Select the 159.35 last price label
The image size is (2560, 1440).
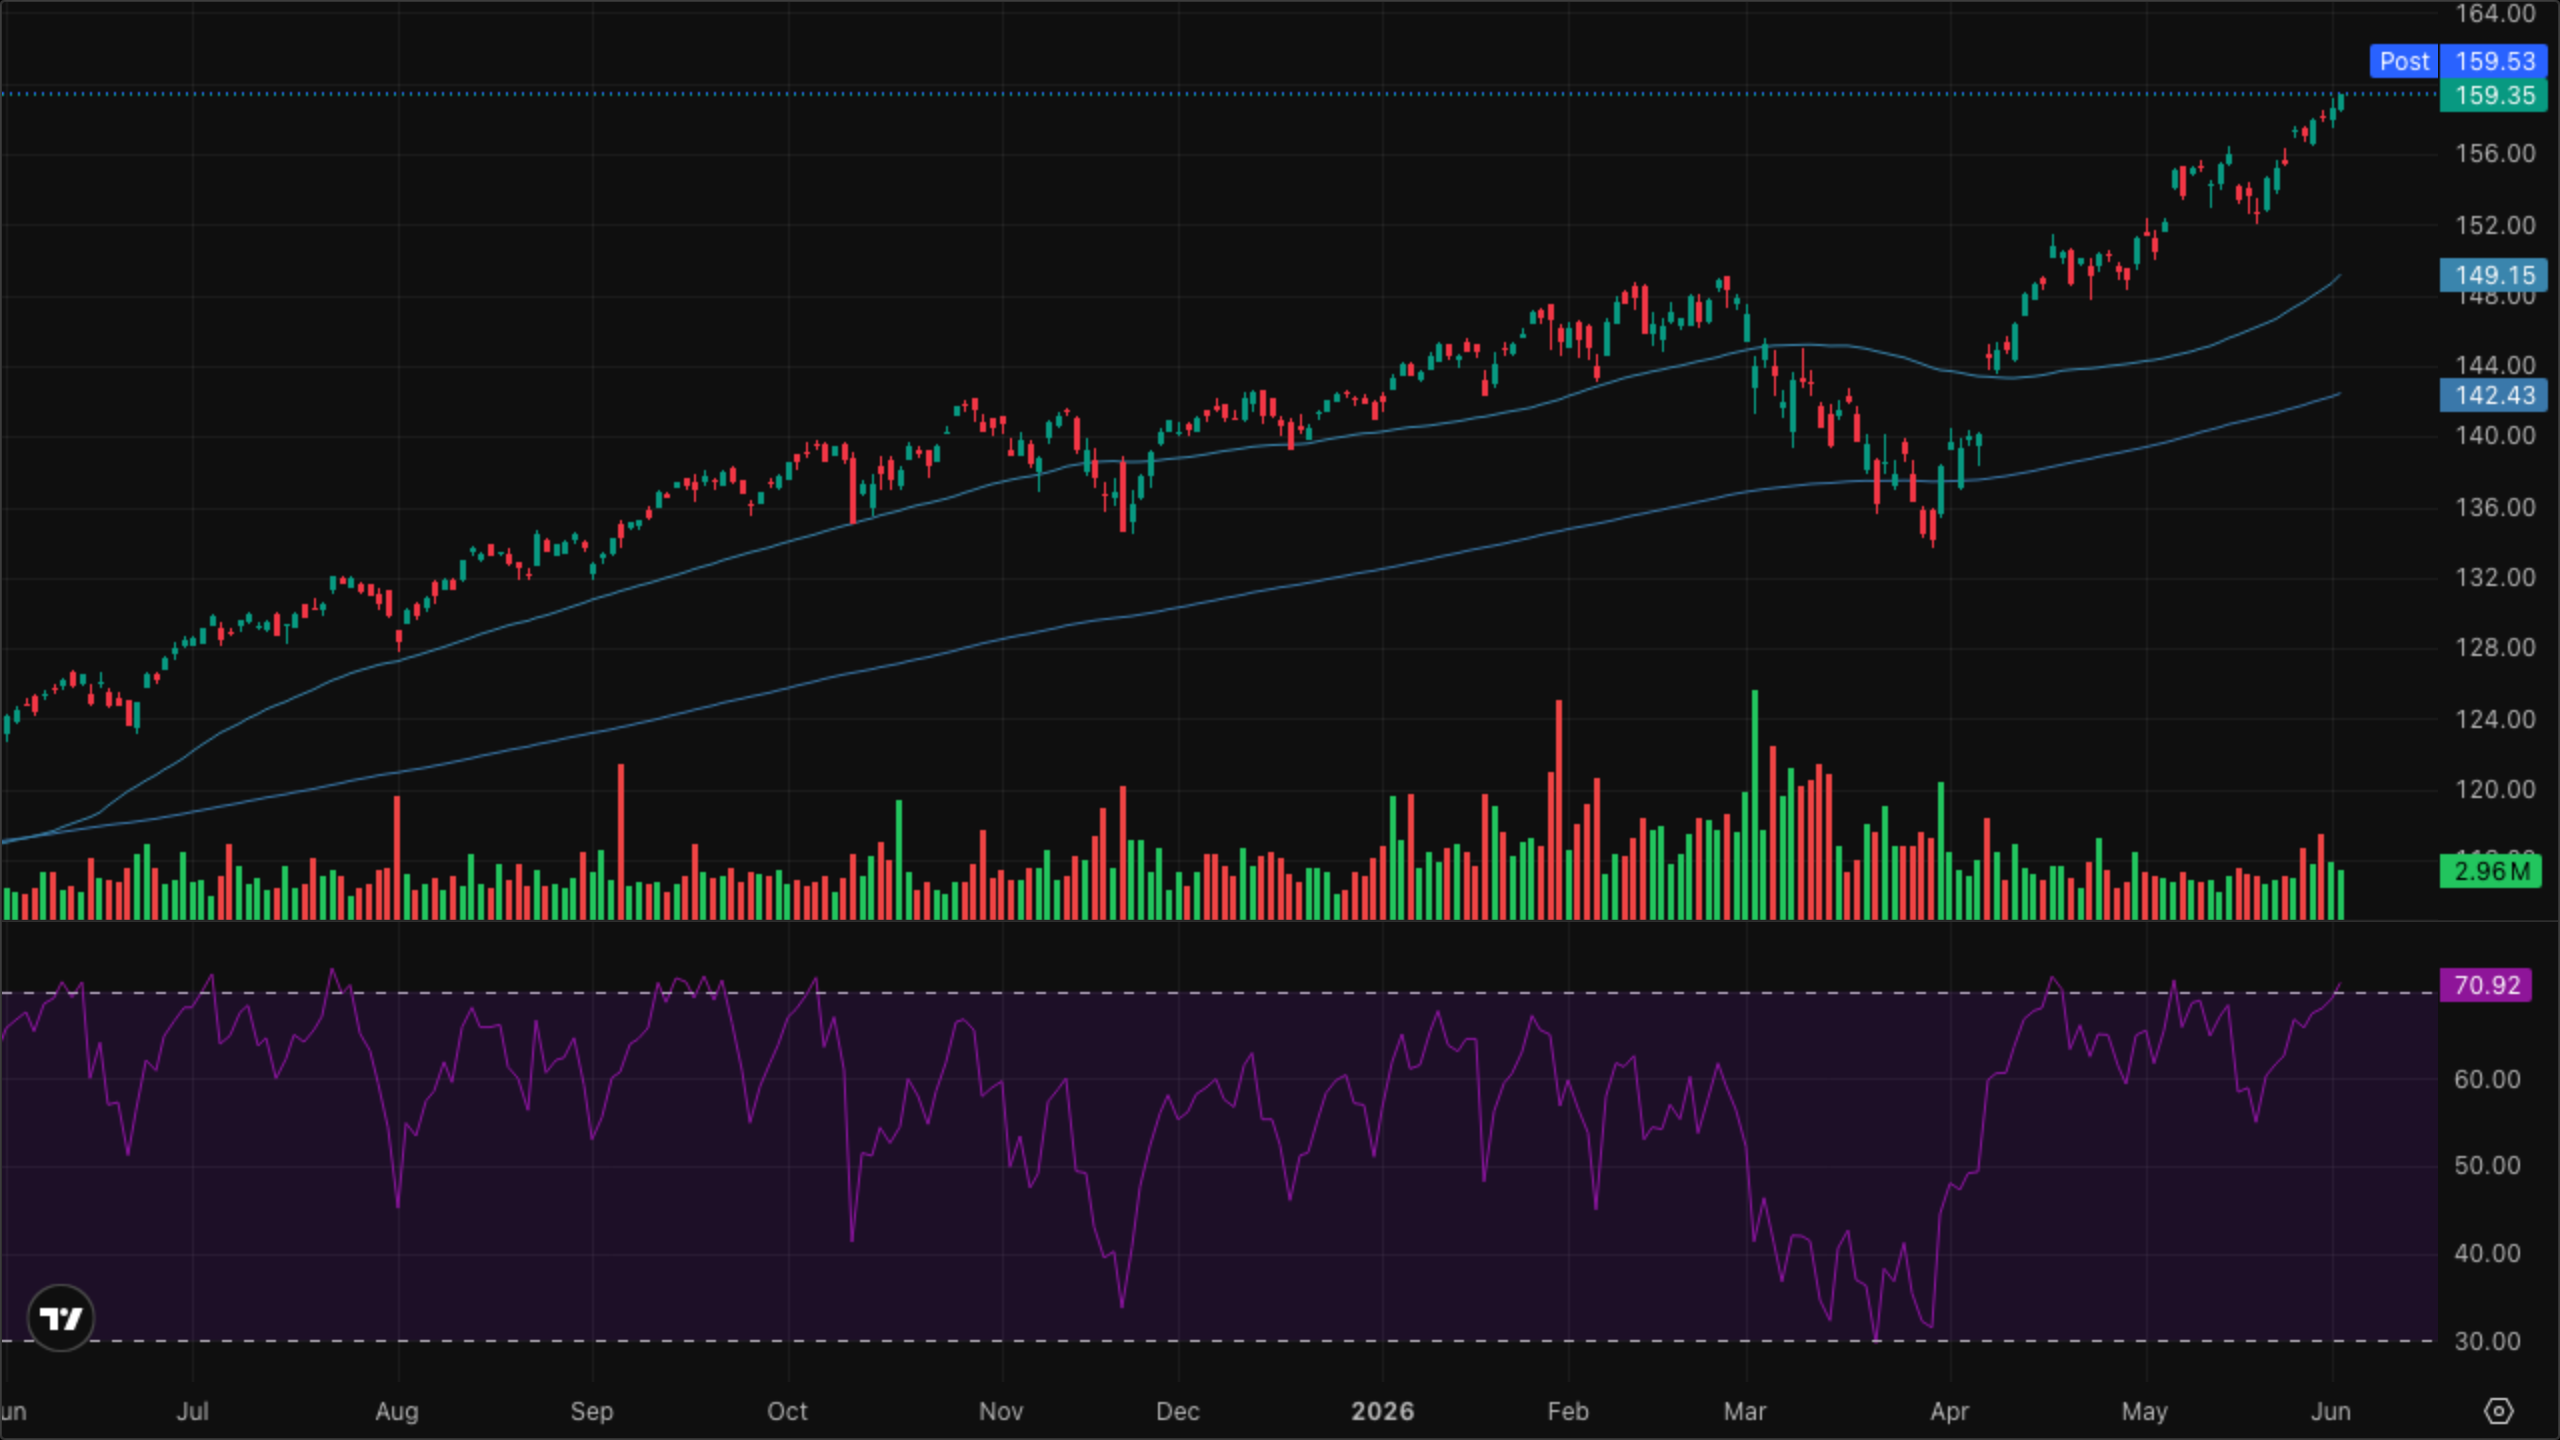pos(2494,96)
